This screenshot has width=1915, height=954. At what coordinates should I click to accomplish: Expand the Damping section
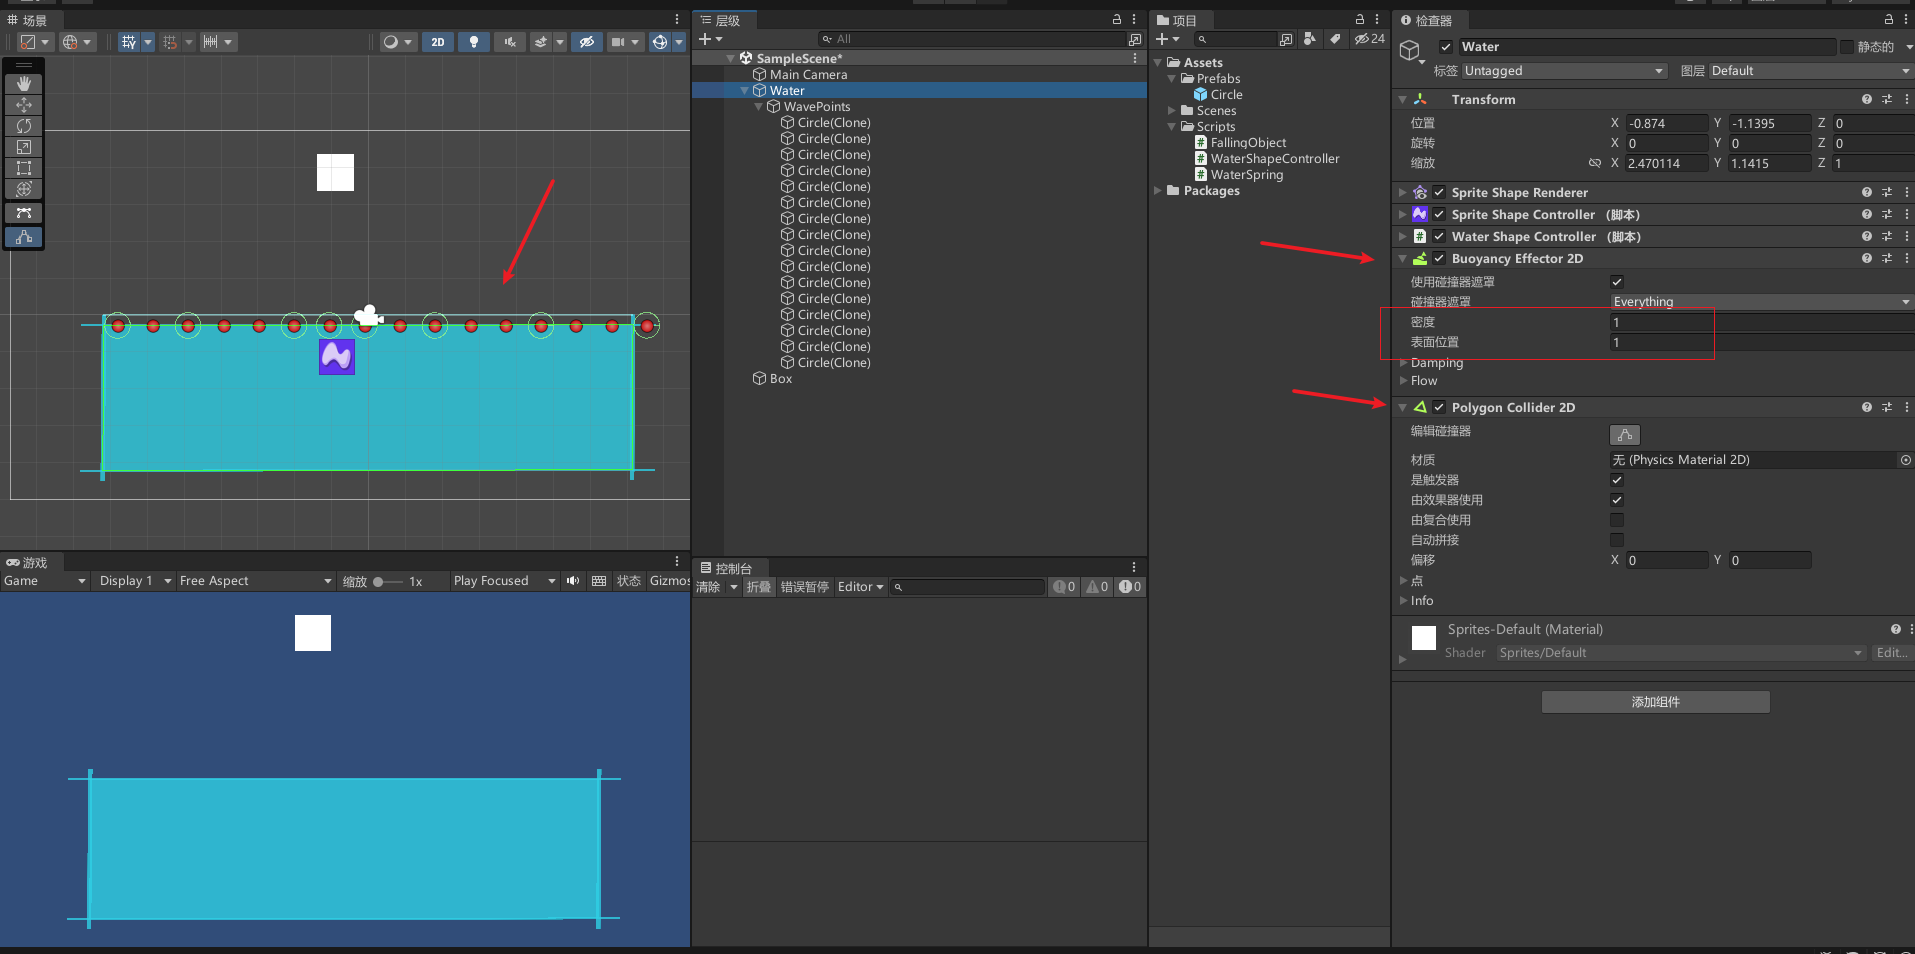[1437, 363]
